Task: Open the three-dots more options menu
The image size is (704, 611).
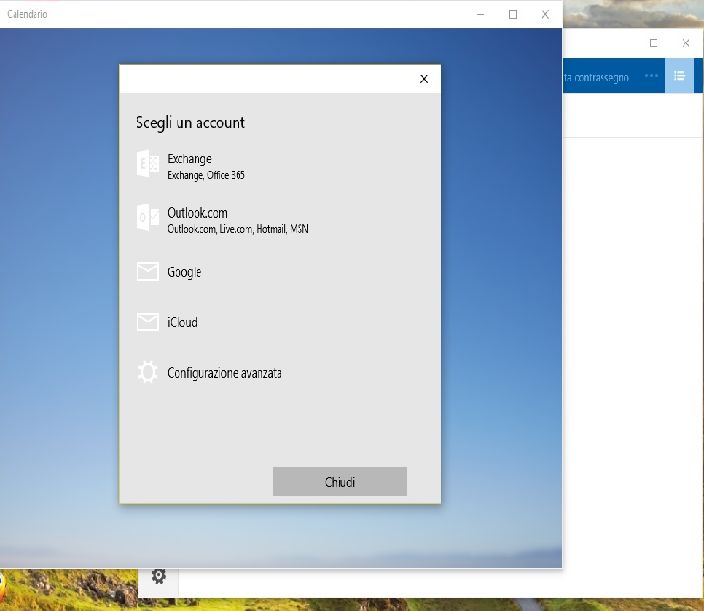Action: point(652,76)
